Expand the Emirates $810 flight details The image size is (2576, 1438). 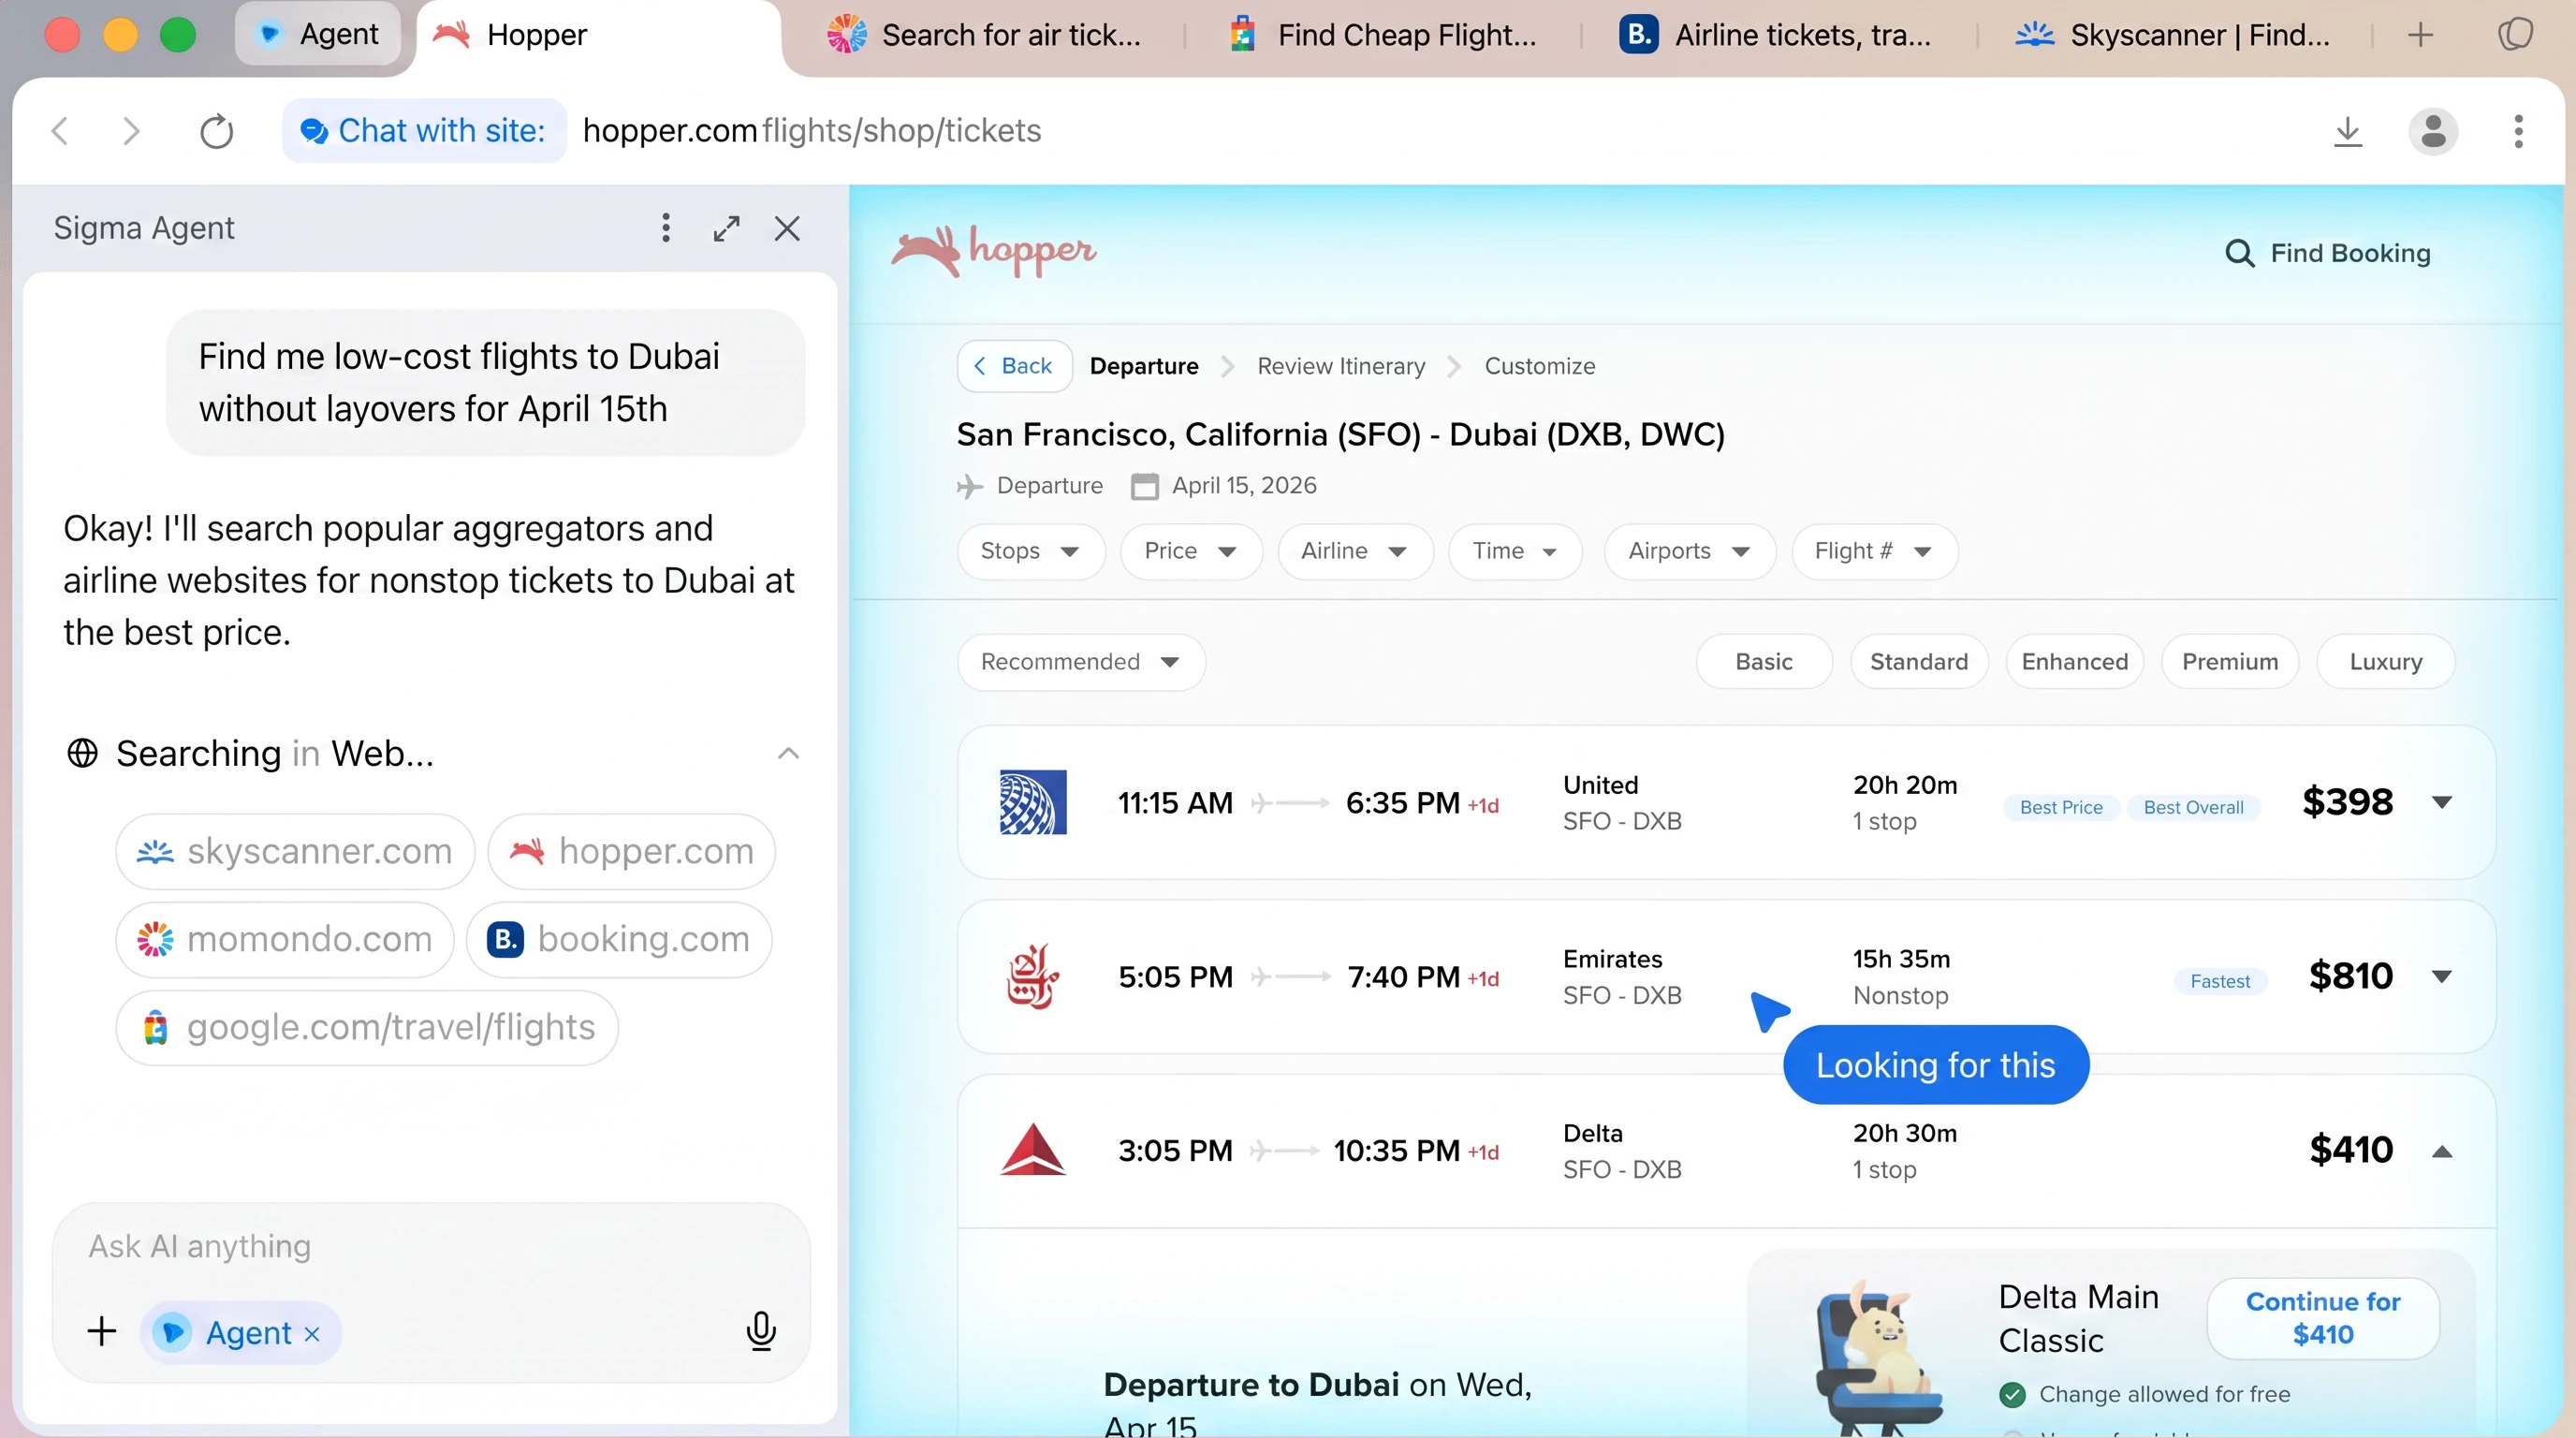pos(2441,976)
